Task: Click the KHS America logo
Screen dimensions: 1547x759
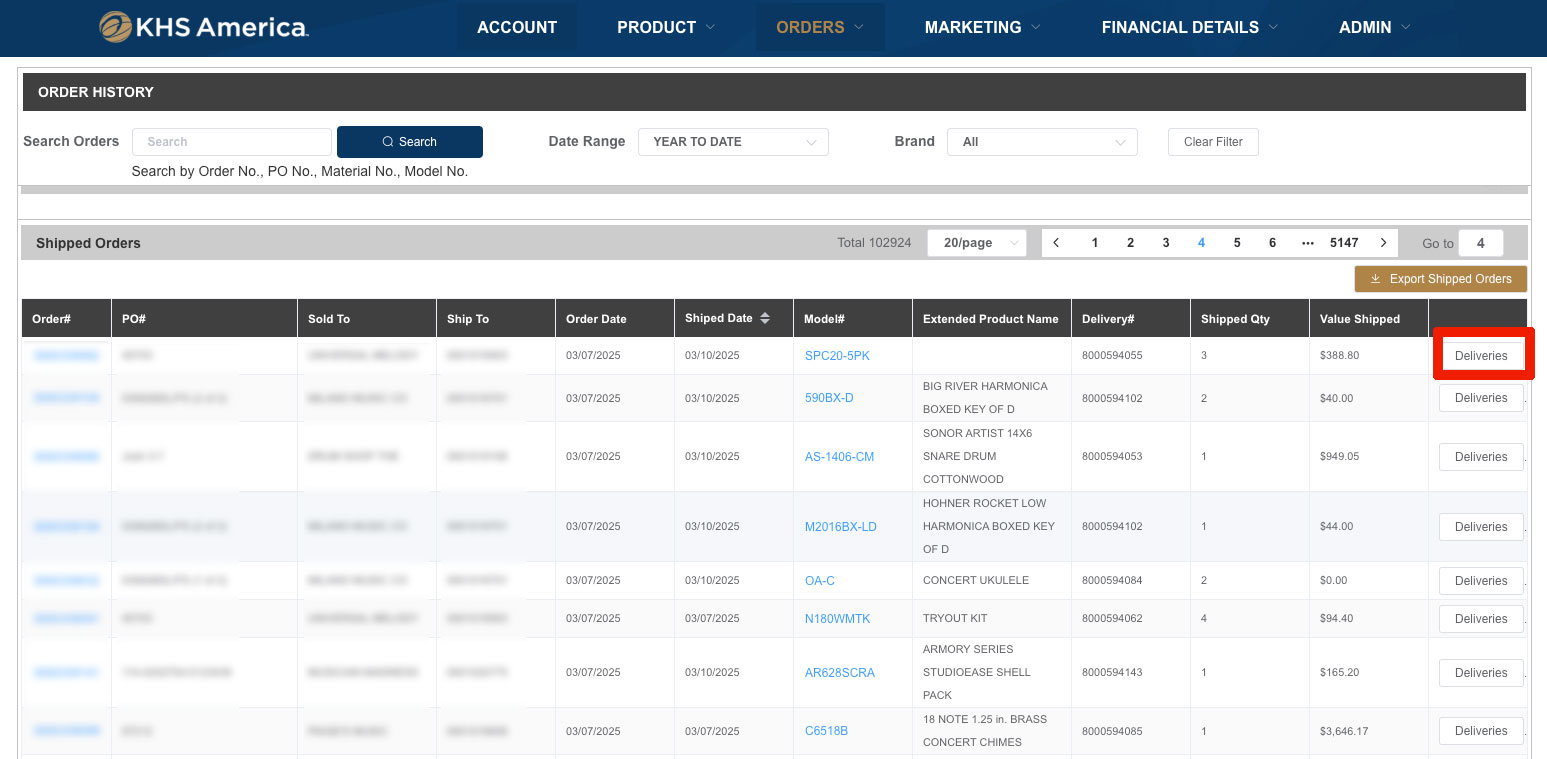Action: point(204,27)
